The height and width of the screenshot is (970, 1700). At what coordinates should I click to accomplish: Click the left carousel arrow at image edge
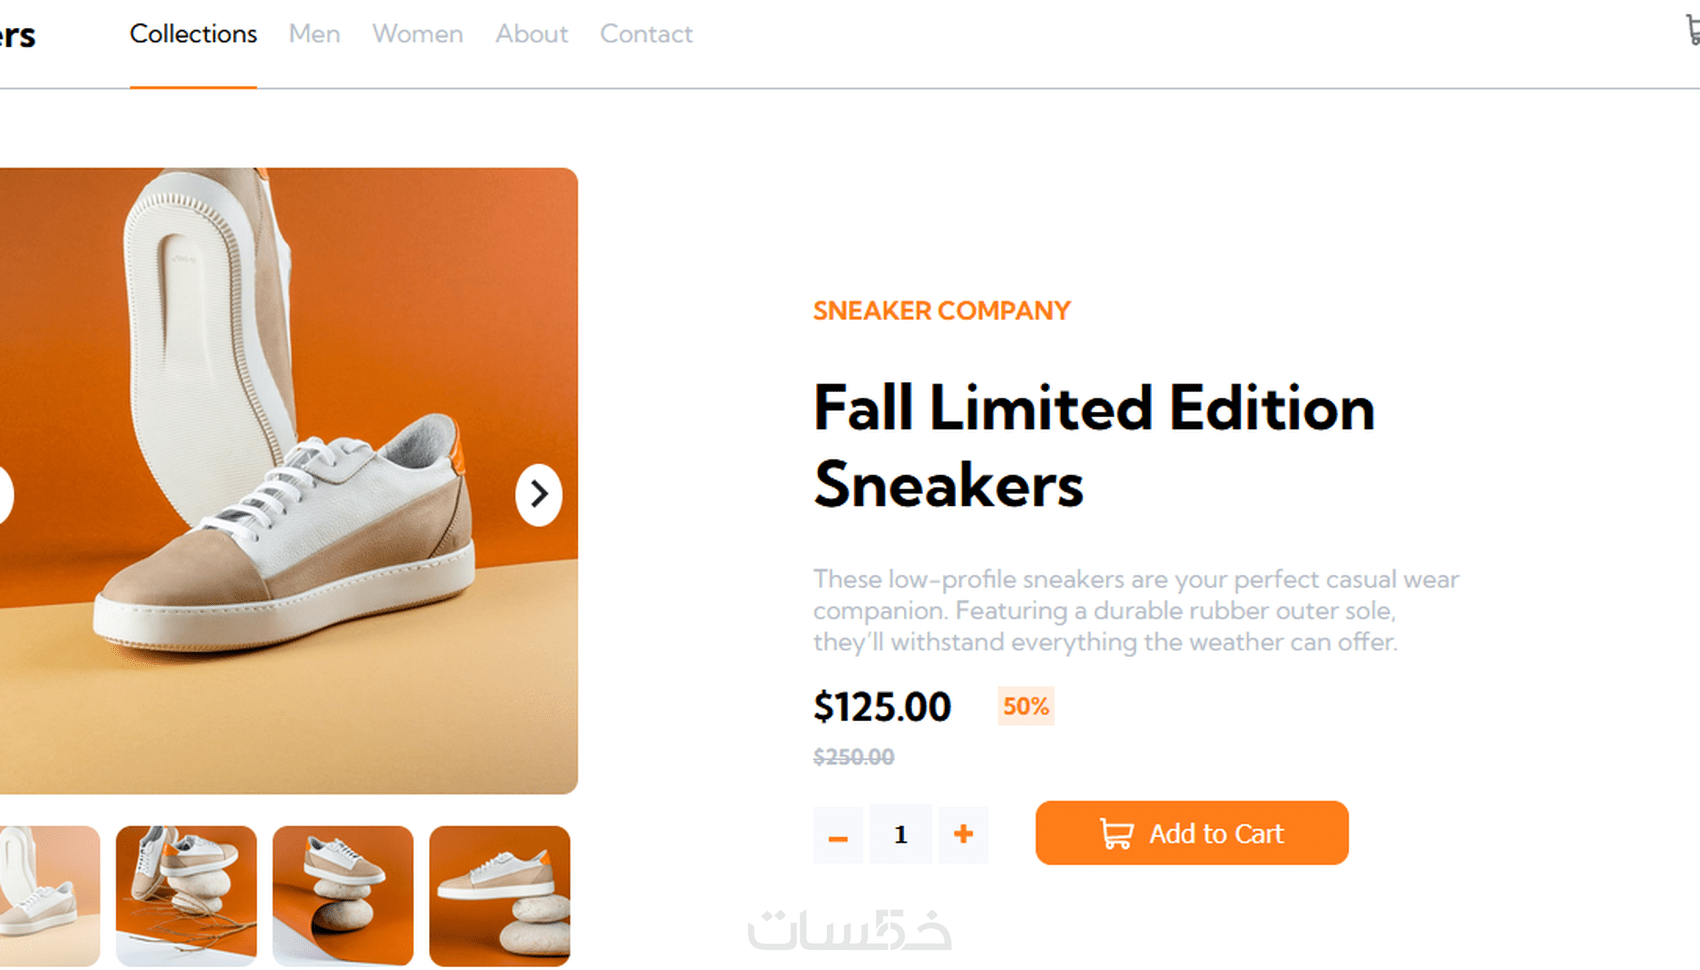(5, 494)
